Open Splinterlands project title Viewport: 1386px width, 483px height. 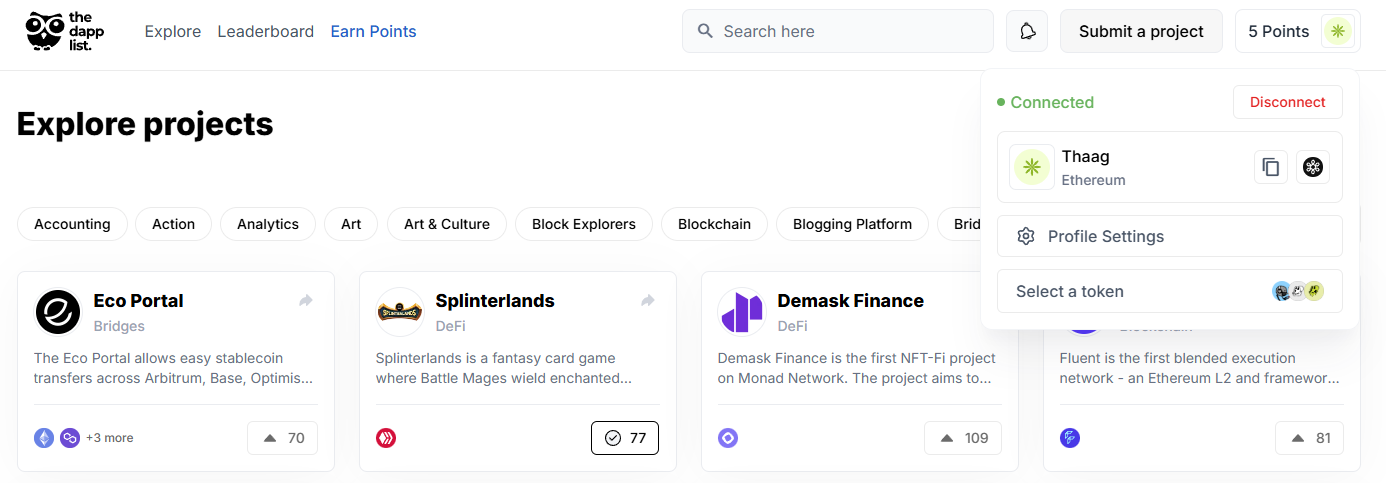coord(495,301)
